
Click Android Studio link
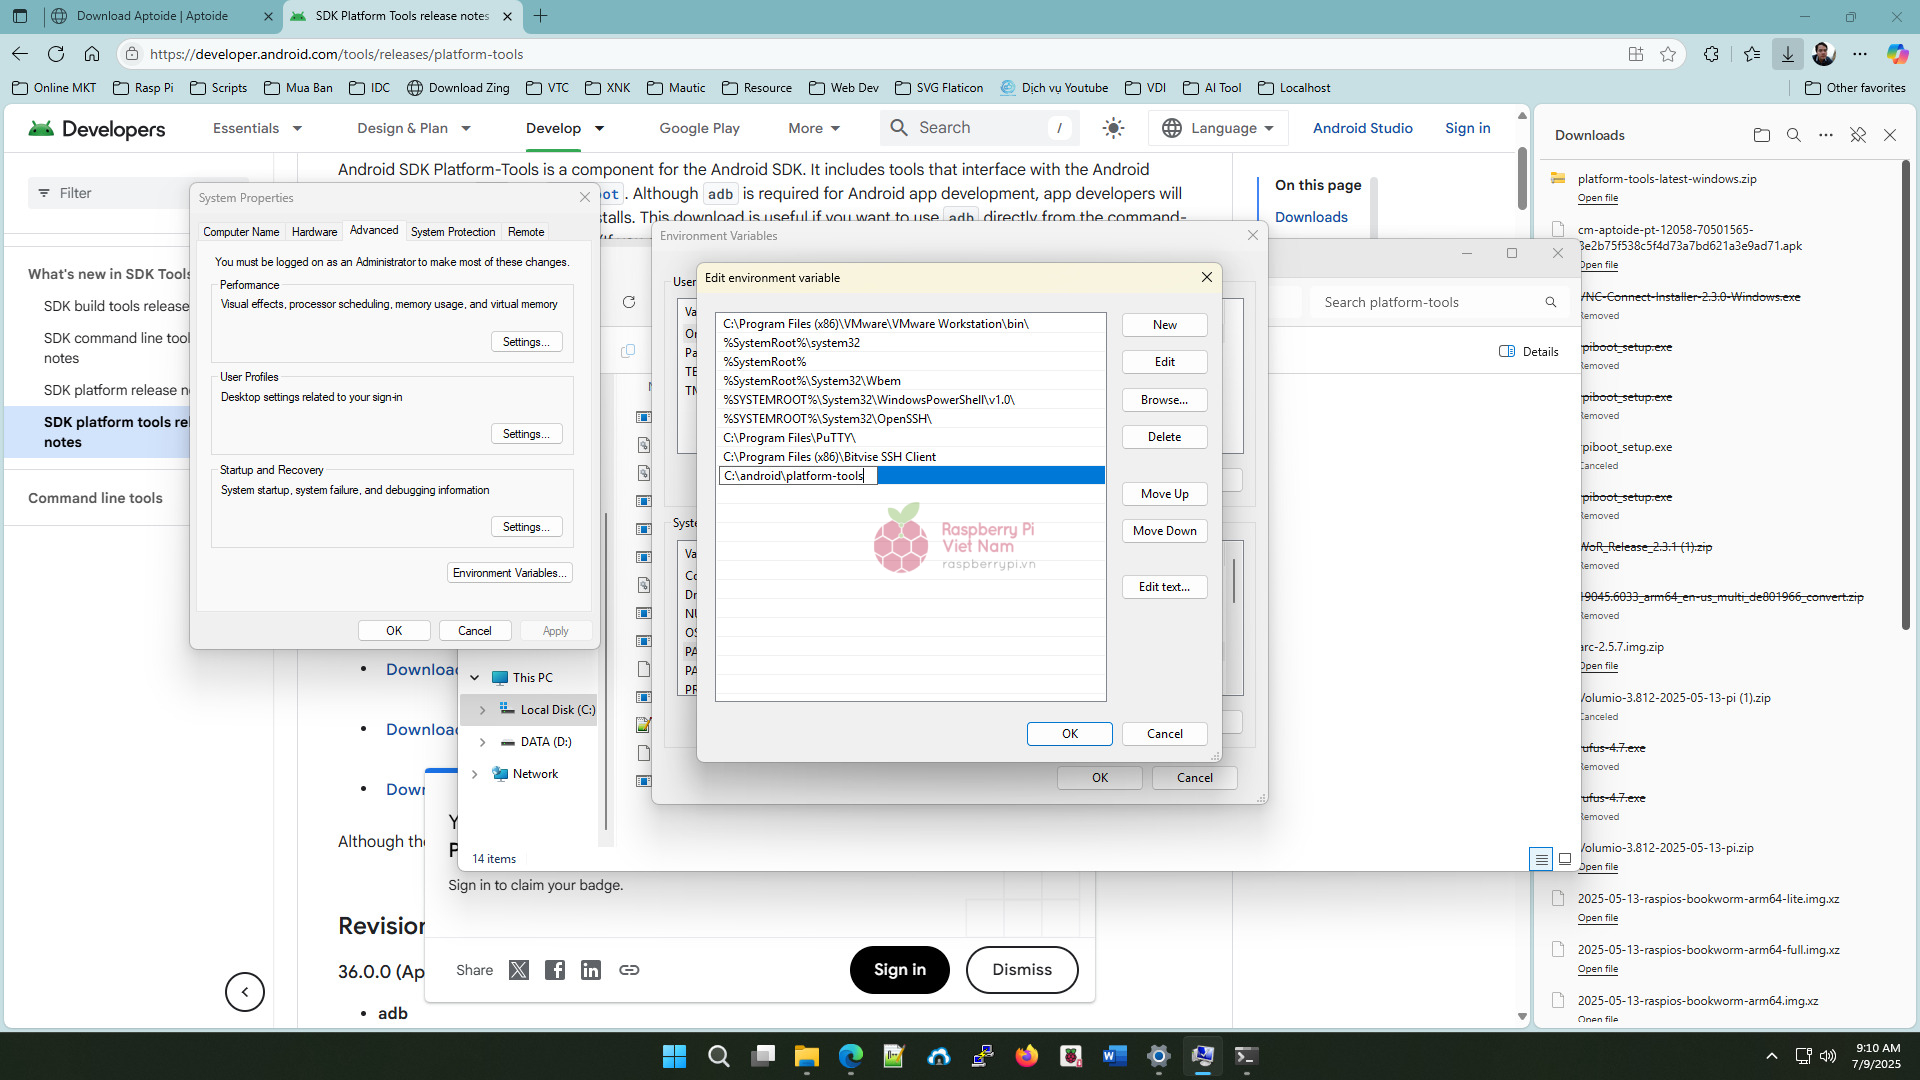(x=1362, y=128)
